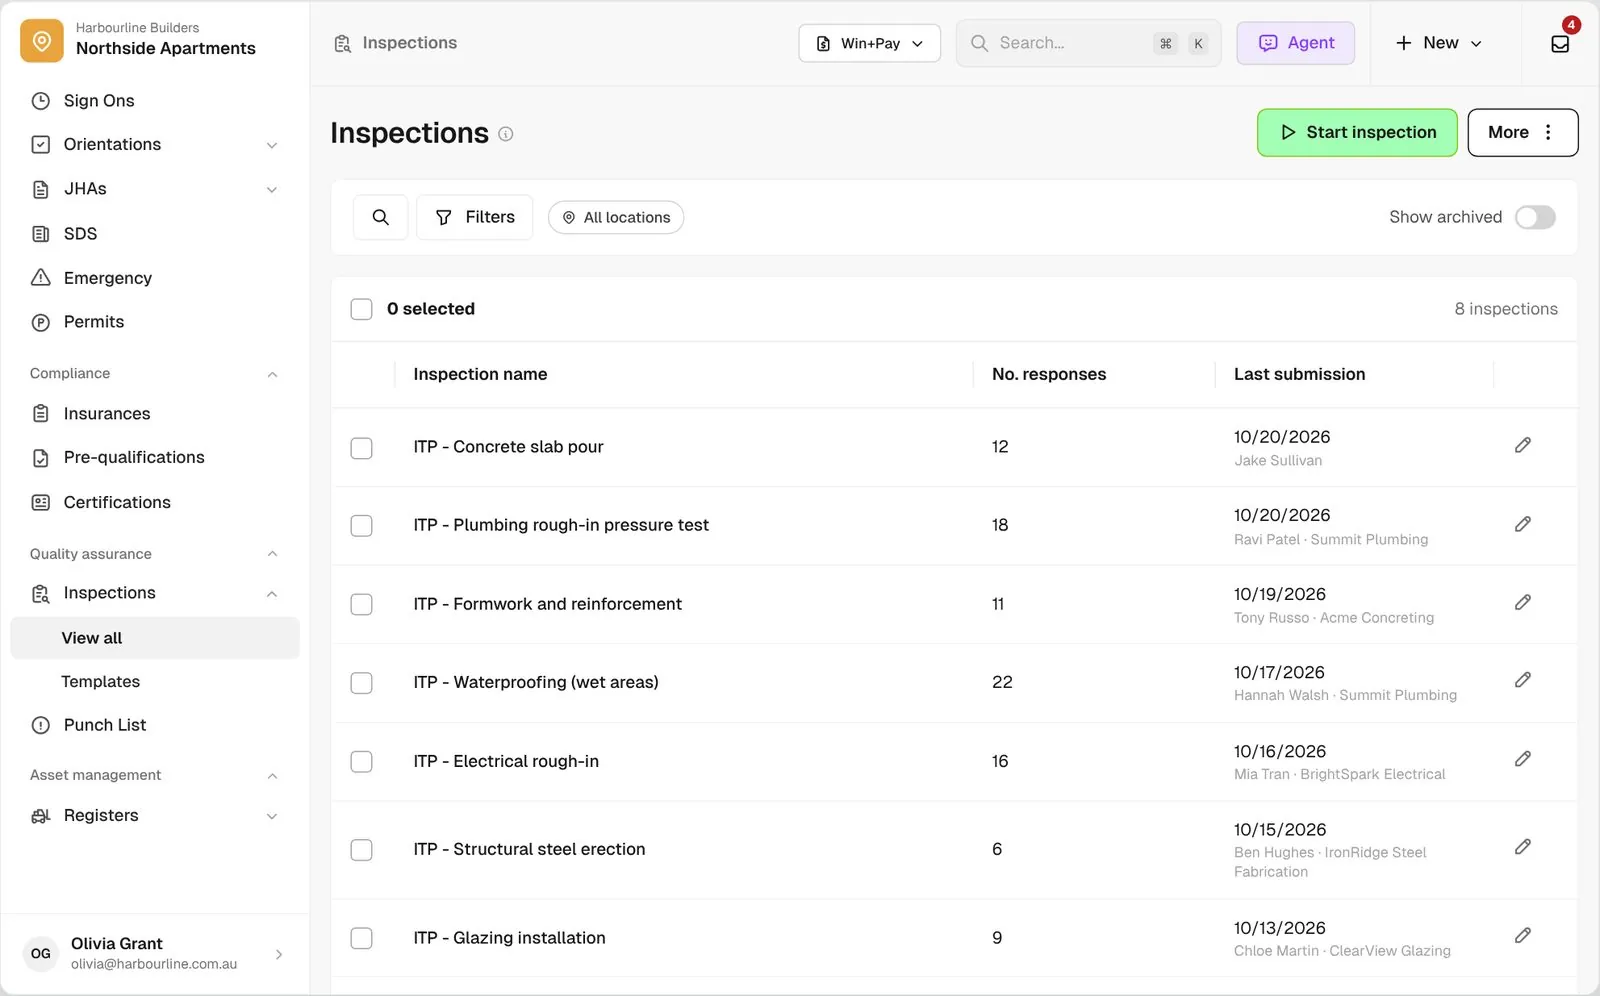The width and height of the screenshot is (1600, 996).
Task: Edit ITP - Waterproofing (wet areas) row
Action: tap(1522, 680)
